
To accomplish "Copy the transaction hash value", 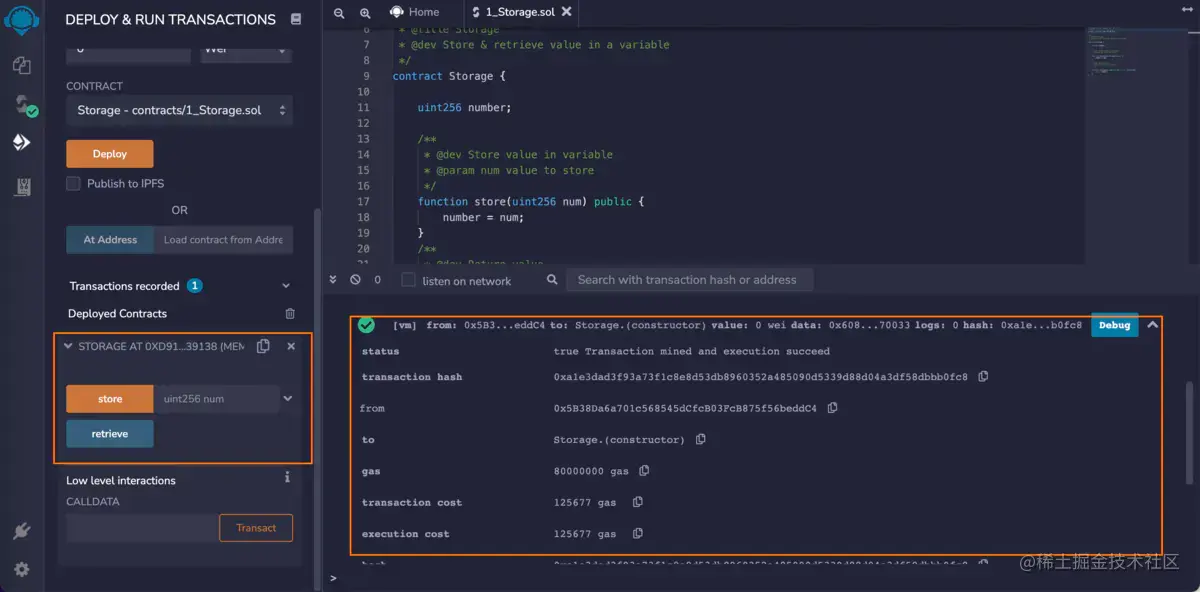I will (983, 377).
